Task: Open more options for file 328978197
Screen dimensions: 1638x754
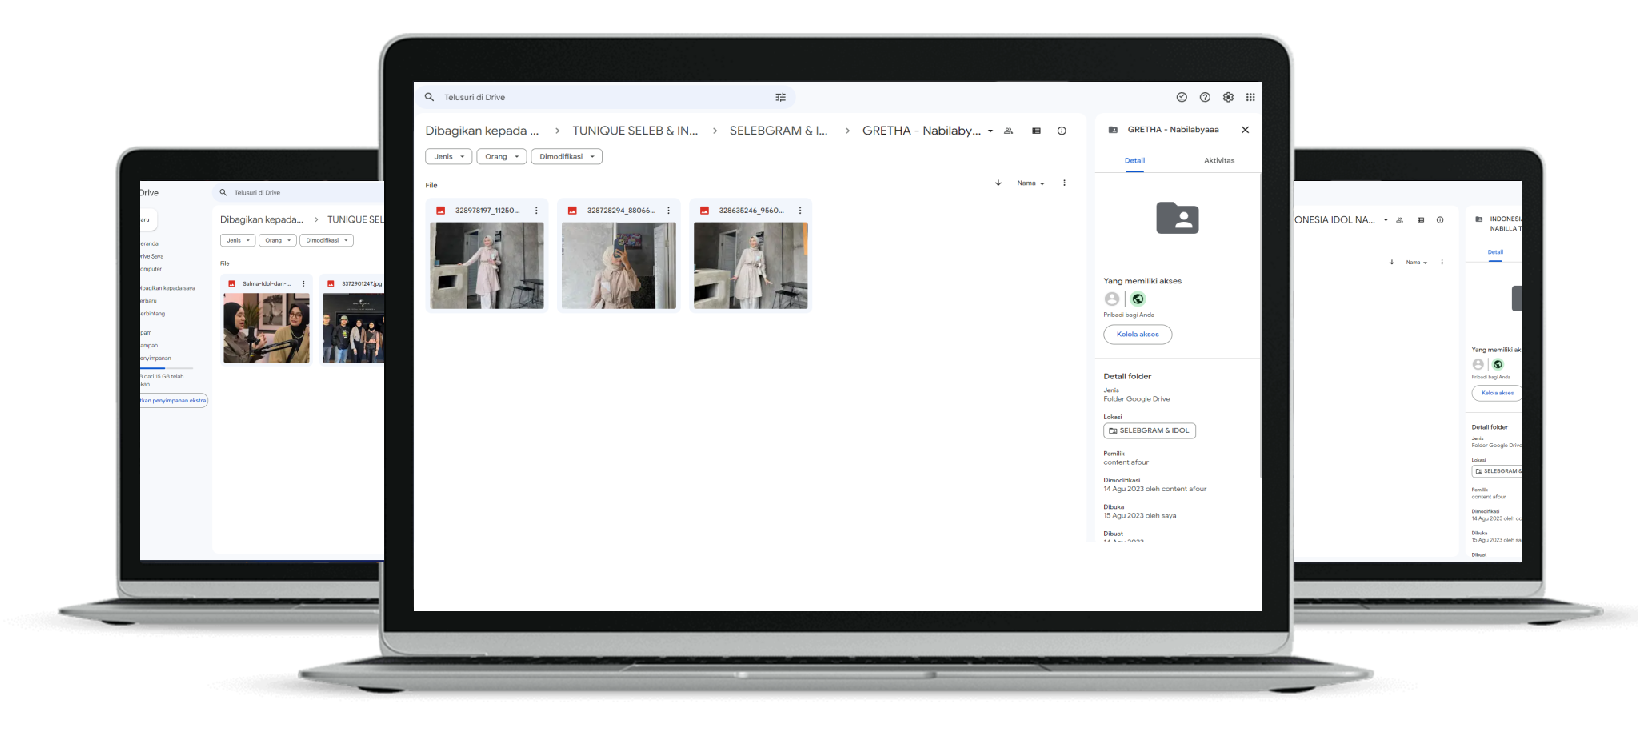Action: pyautogui.click(x=536, y=211)
